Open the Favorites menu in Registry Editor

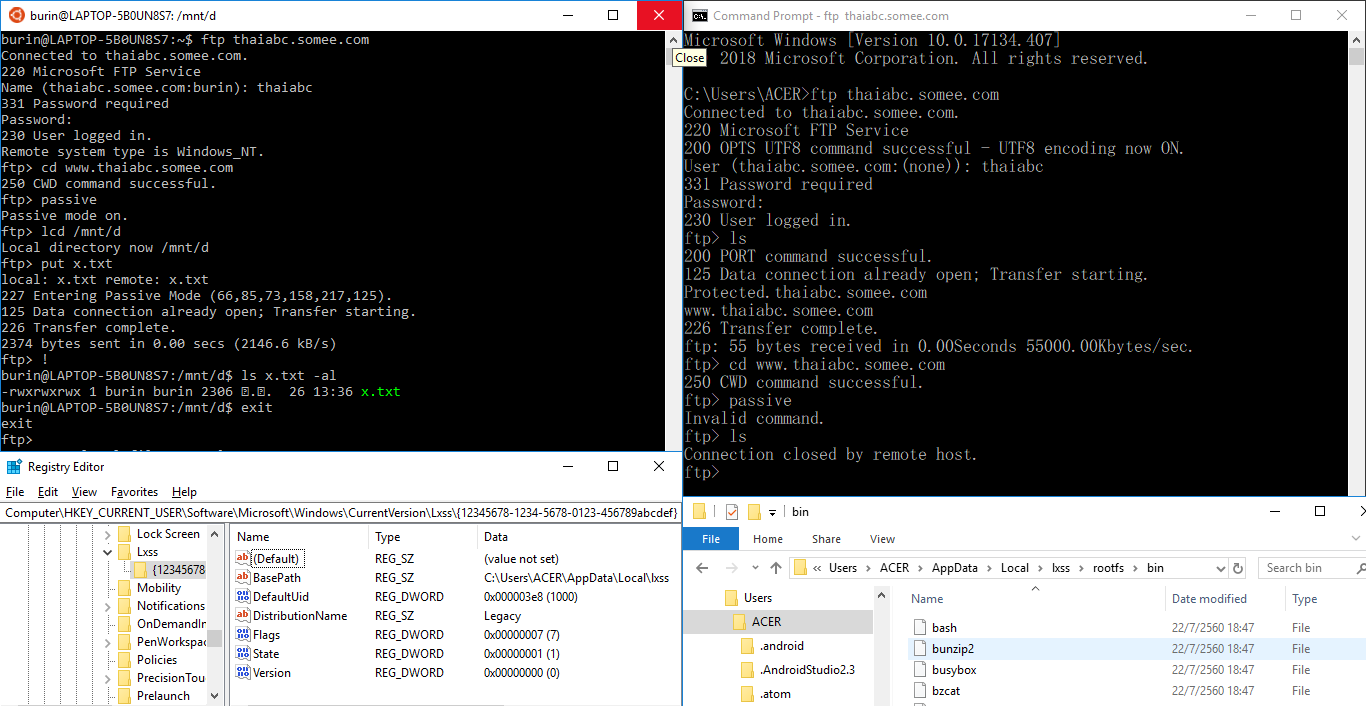[134, 492]
